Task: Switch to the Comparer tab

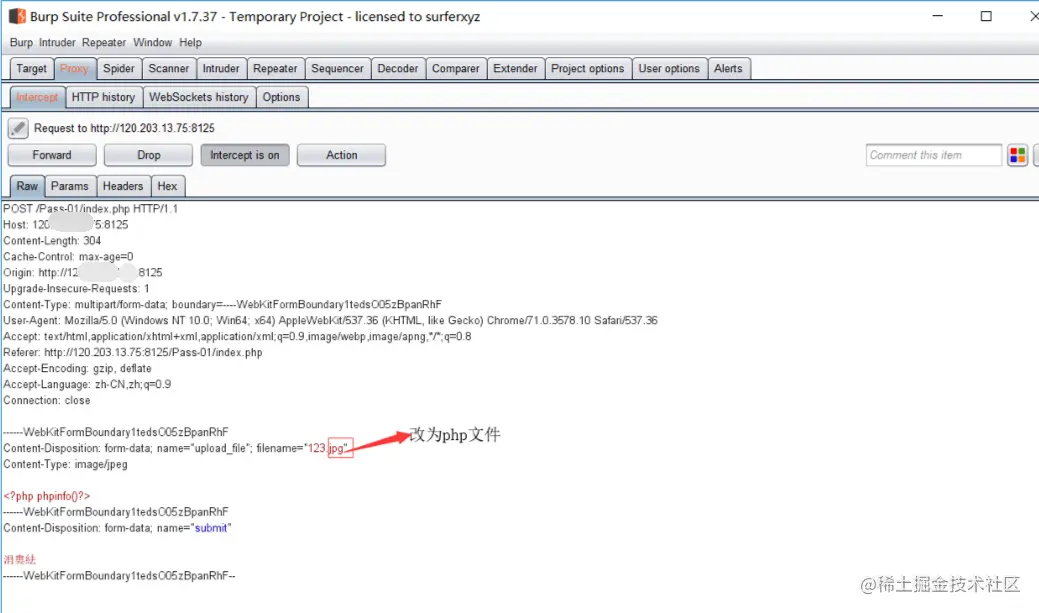Action: (455, 68)
